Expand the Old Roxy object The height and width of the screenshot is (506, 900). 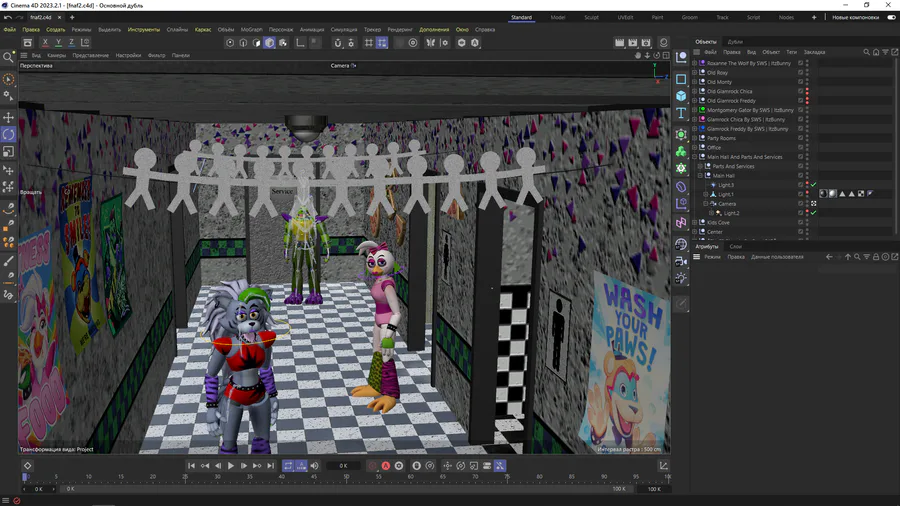click(x=694, y=73)
